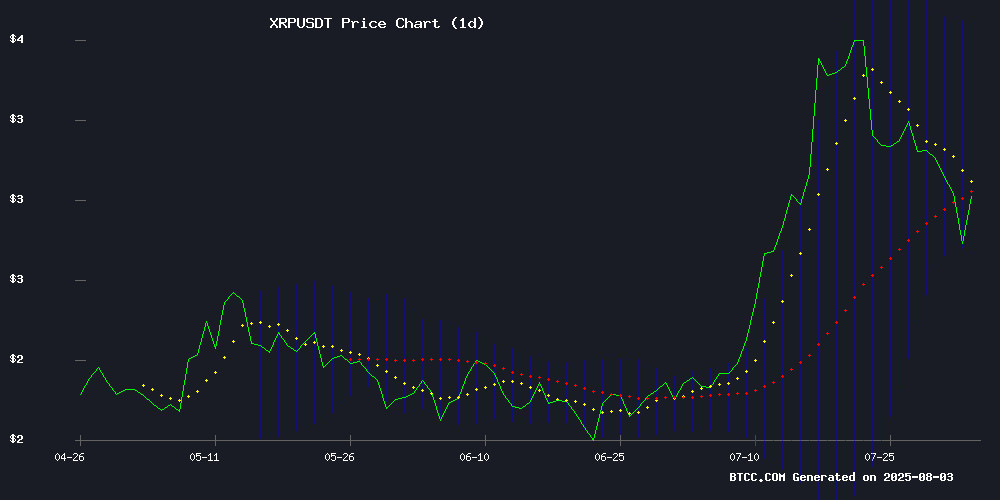The image size is (1000, 500).
Task: Click the 05-26 x-axis label
Action: point(339,457)
